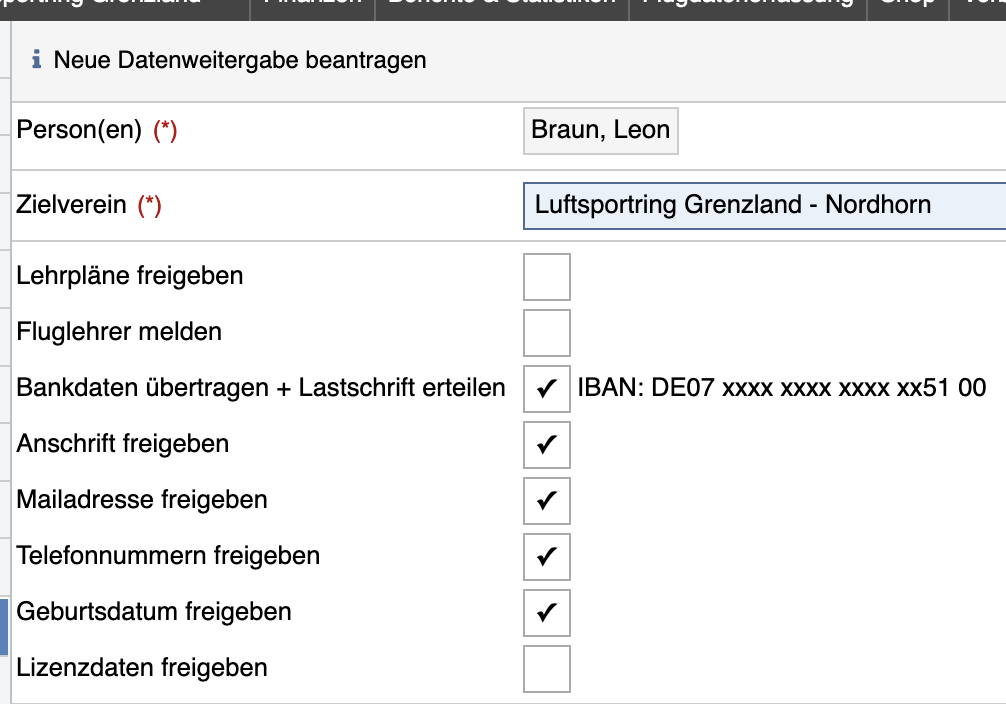Click the 'Zielverein' field label
Image resolution: width=1006 pixels, height=704 pixels.
(x=71, y=206)
